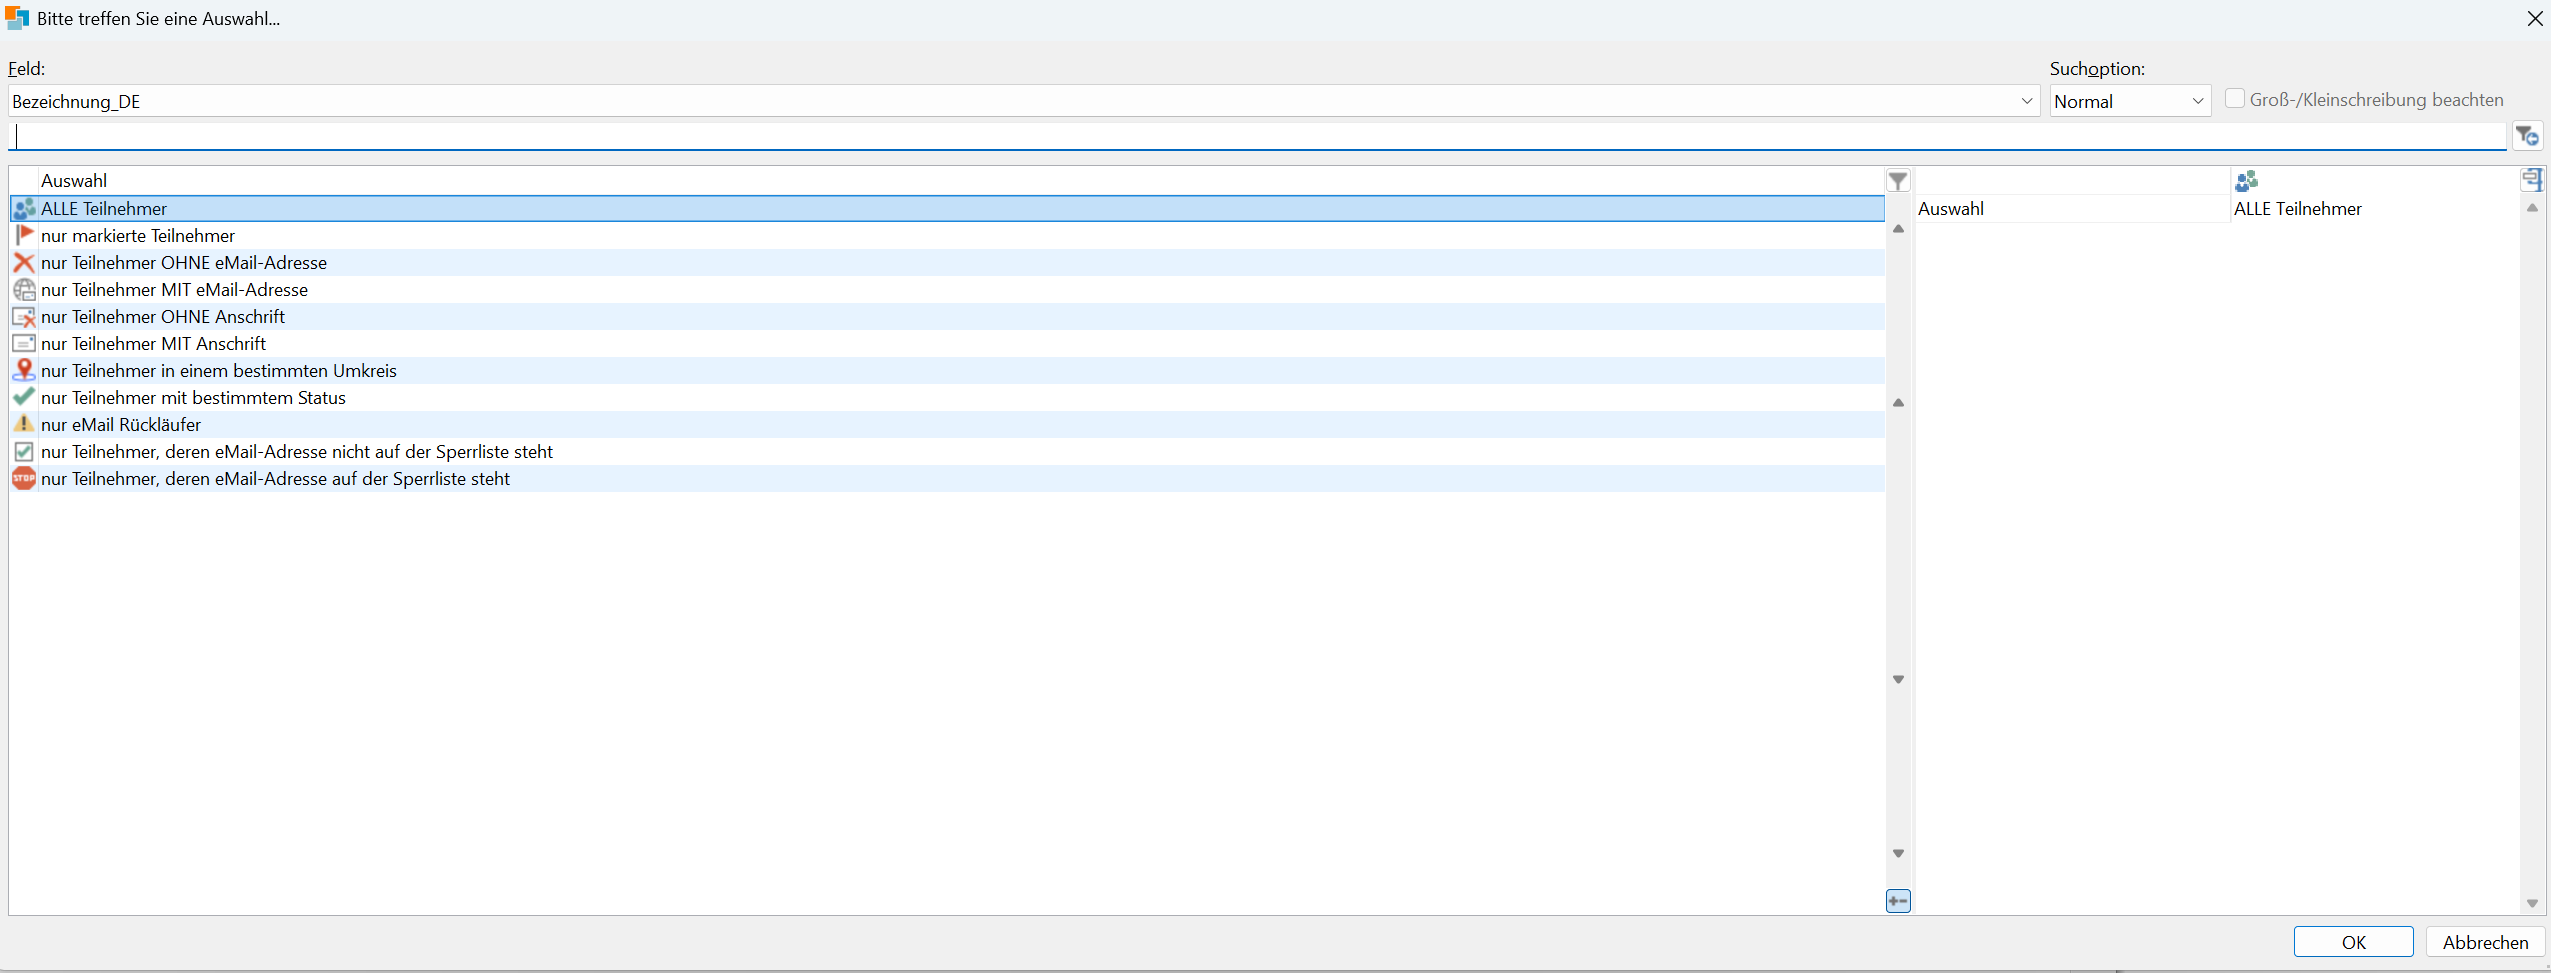
Task: Enable Groß-/Kleinschreibung beachten checkbox
Action: 2234,99
